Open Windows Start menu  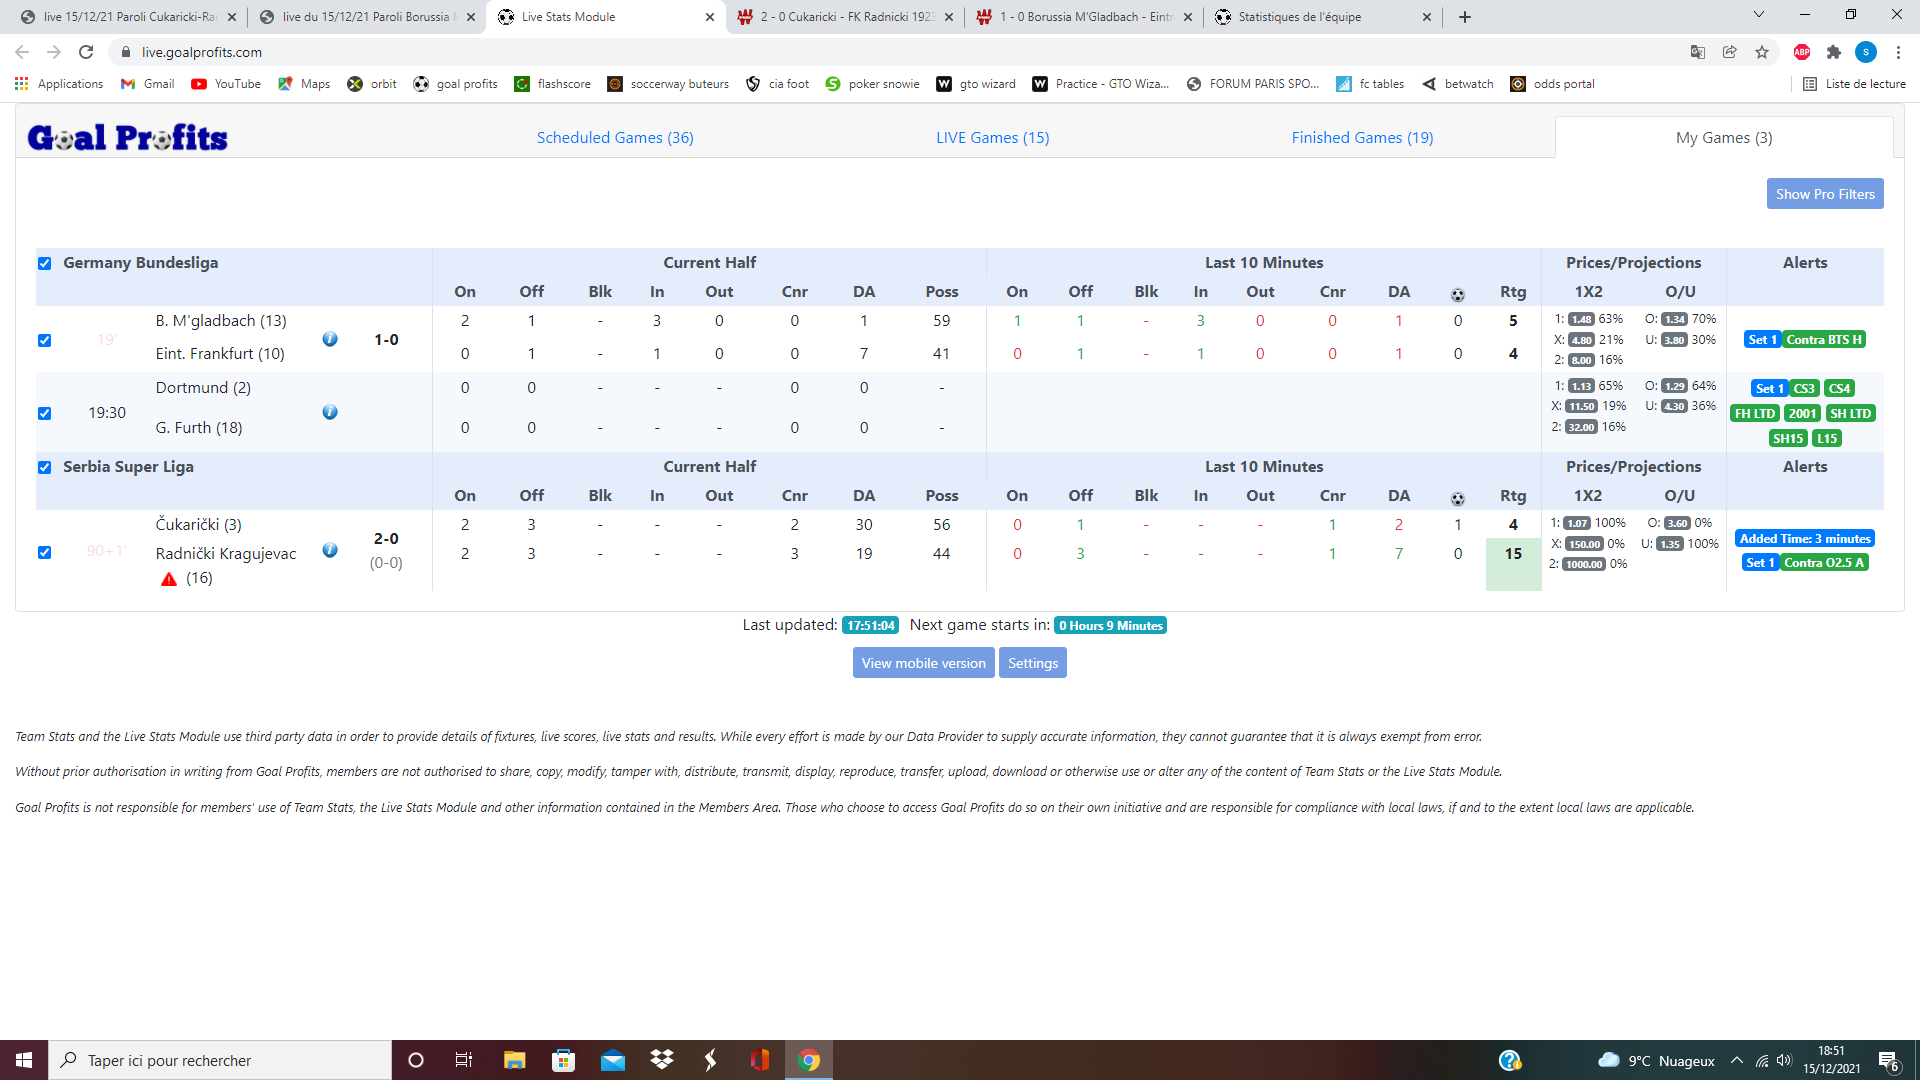coord(24,1060)
